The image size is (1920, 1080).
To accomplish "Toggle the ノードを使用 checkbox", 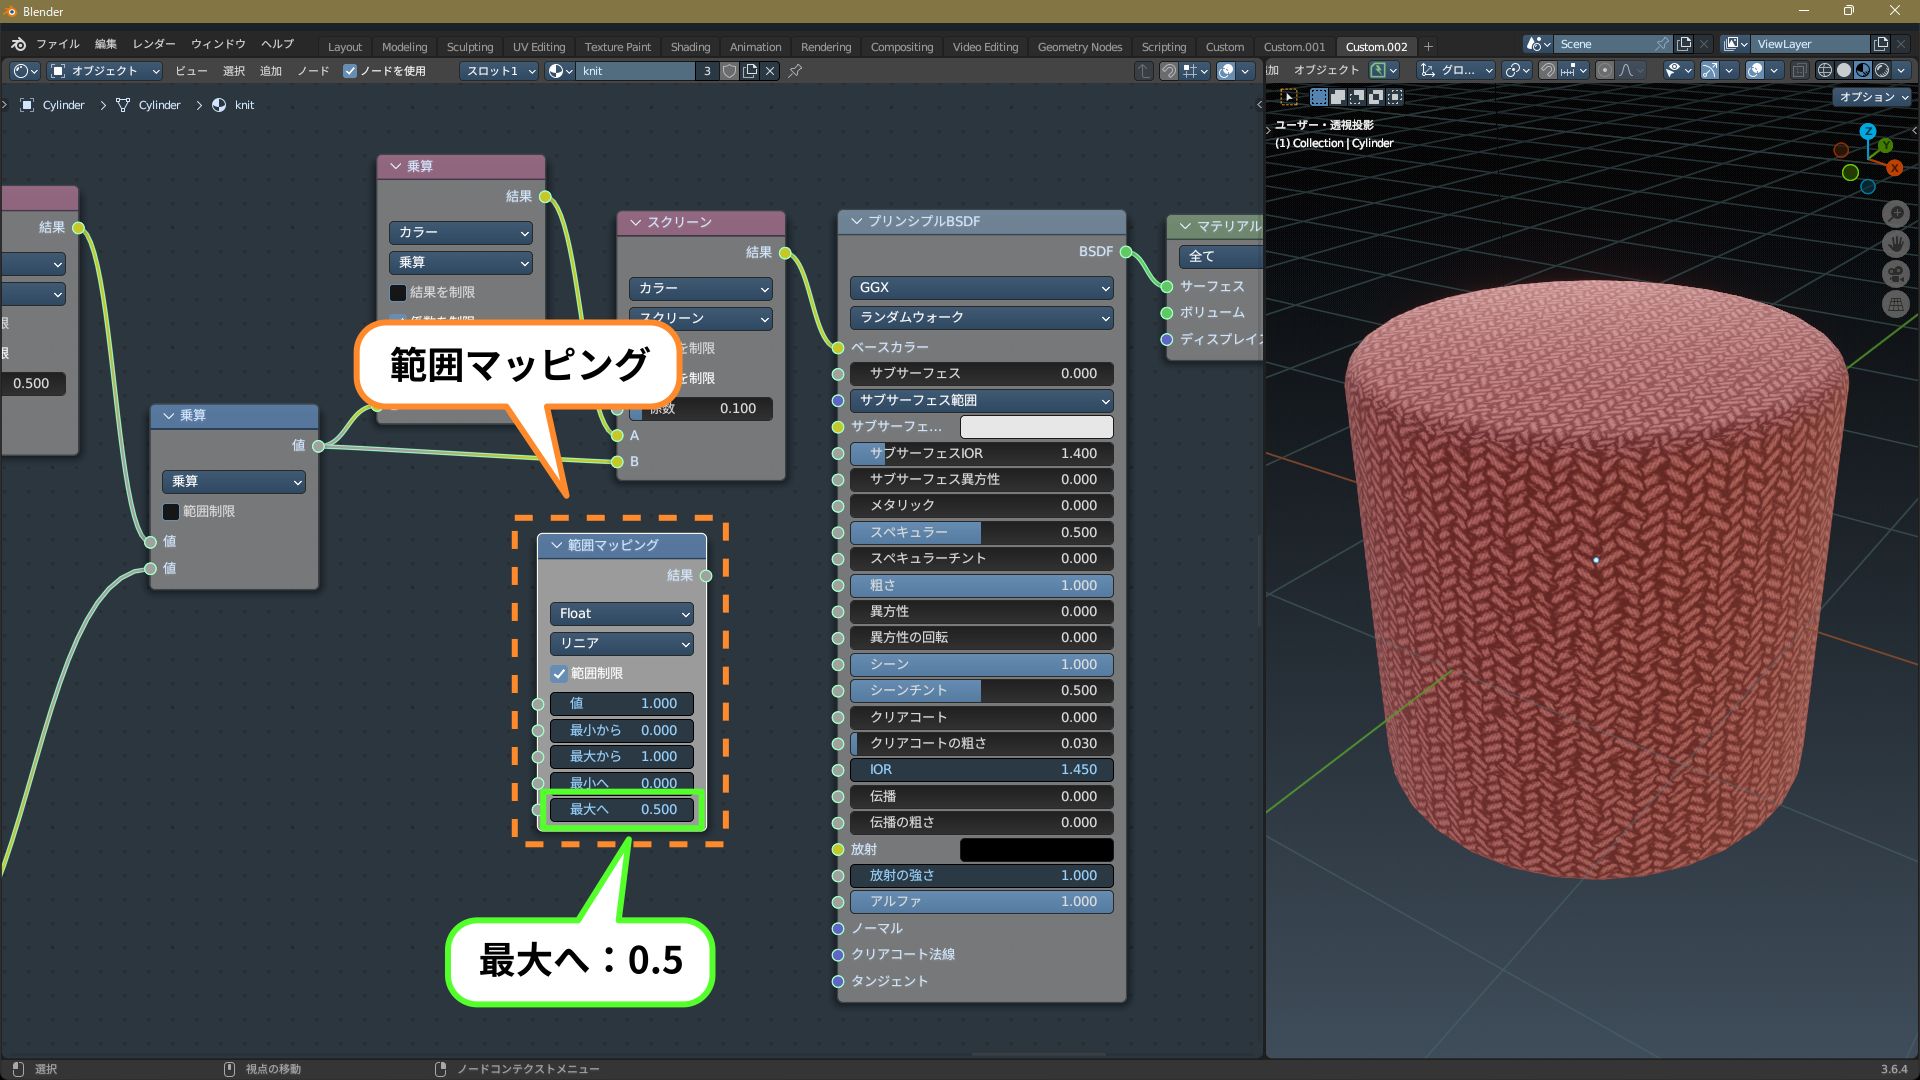I will [x=350, y=71].
